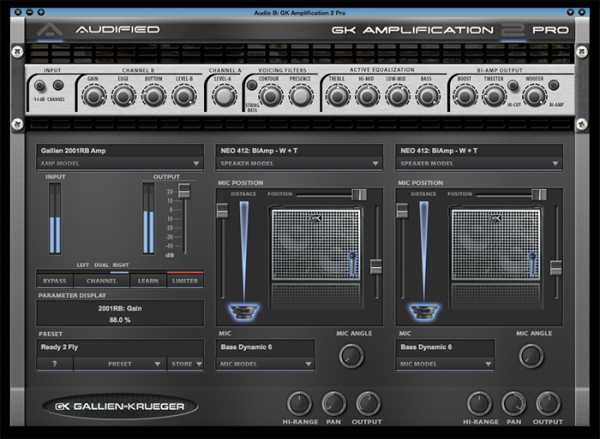Click the second cabinet's Hi-Range knob
The width and height of the screenshot is (600, 439).
[479, 403]
